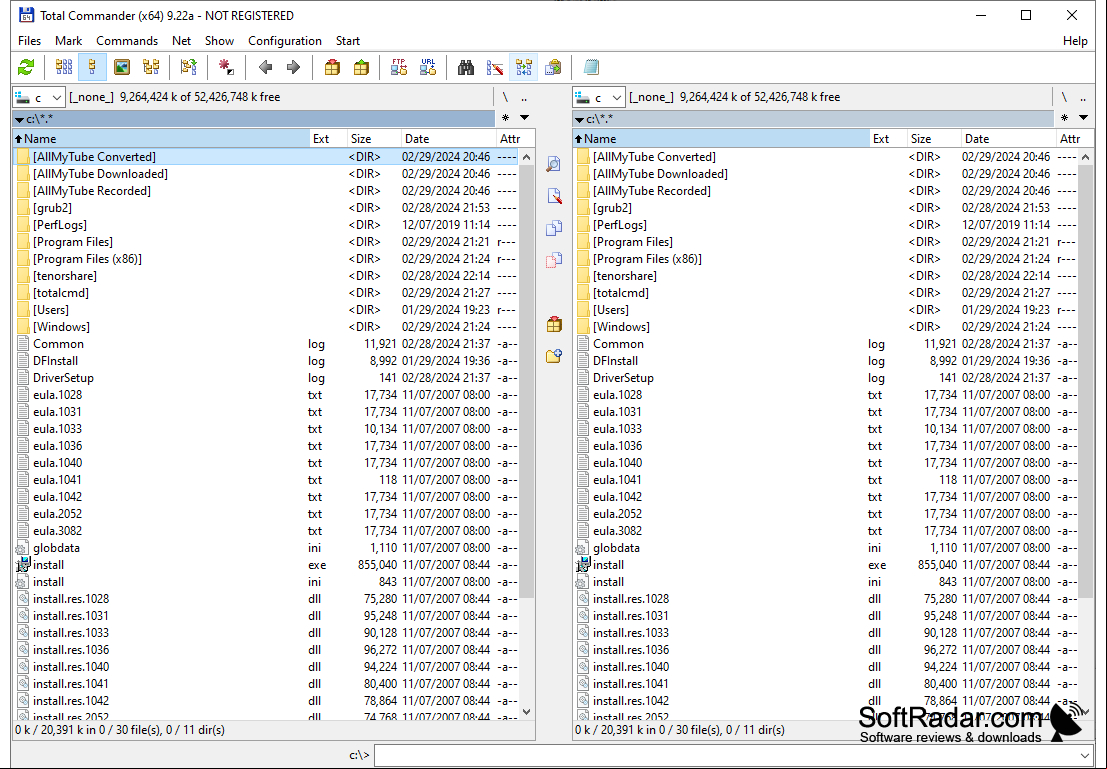Screen dimensions: 1107x769
Task: Click the Edit file pencil icon between panels
Action: (554, 196)
